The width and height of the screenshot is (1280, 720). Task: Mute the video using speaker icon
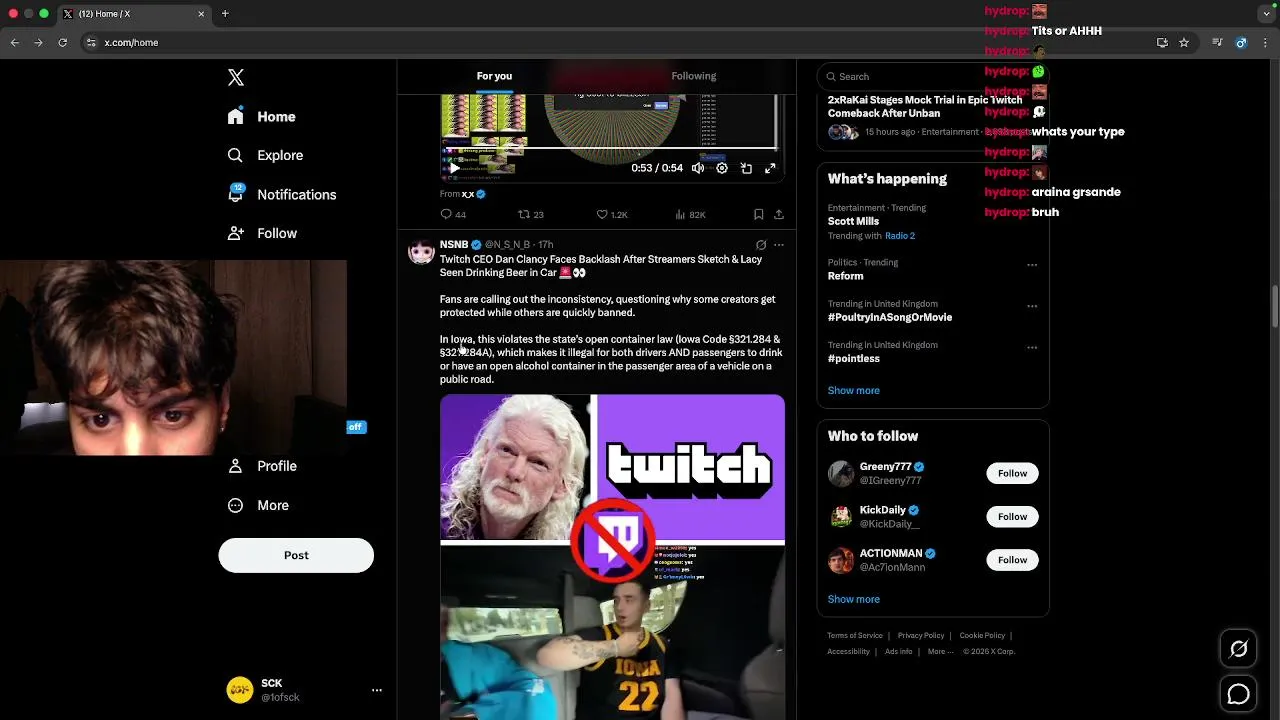[x=698, y=168]
